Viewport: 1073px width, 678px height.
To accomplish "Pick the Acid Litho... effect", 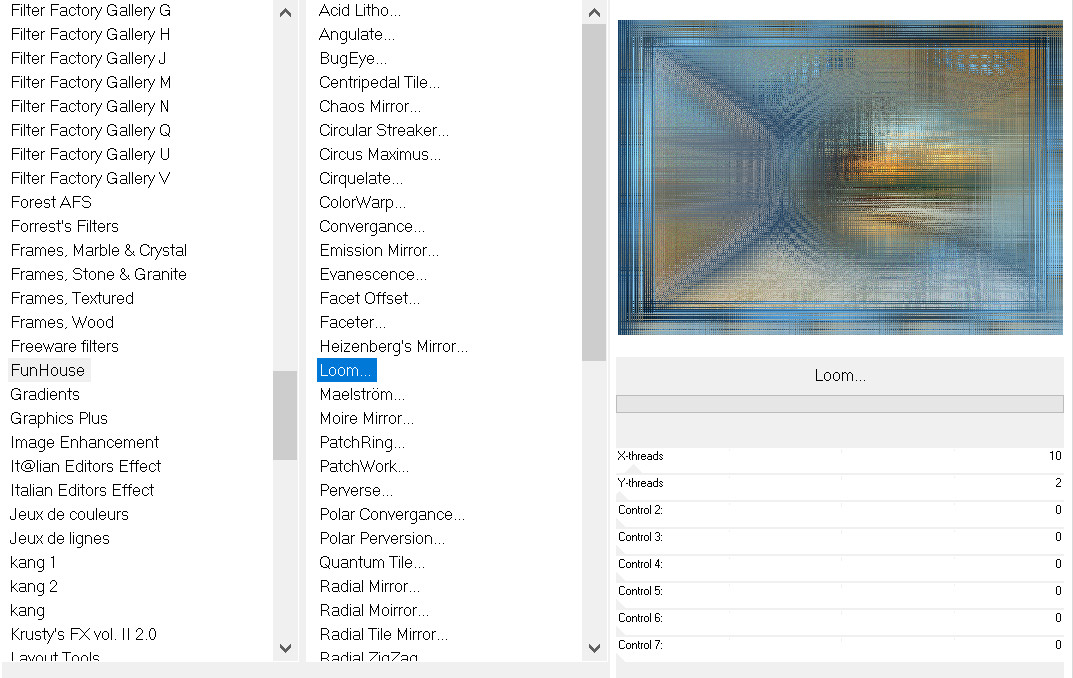I will [x=360, y=10].
